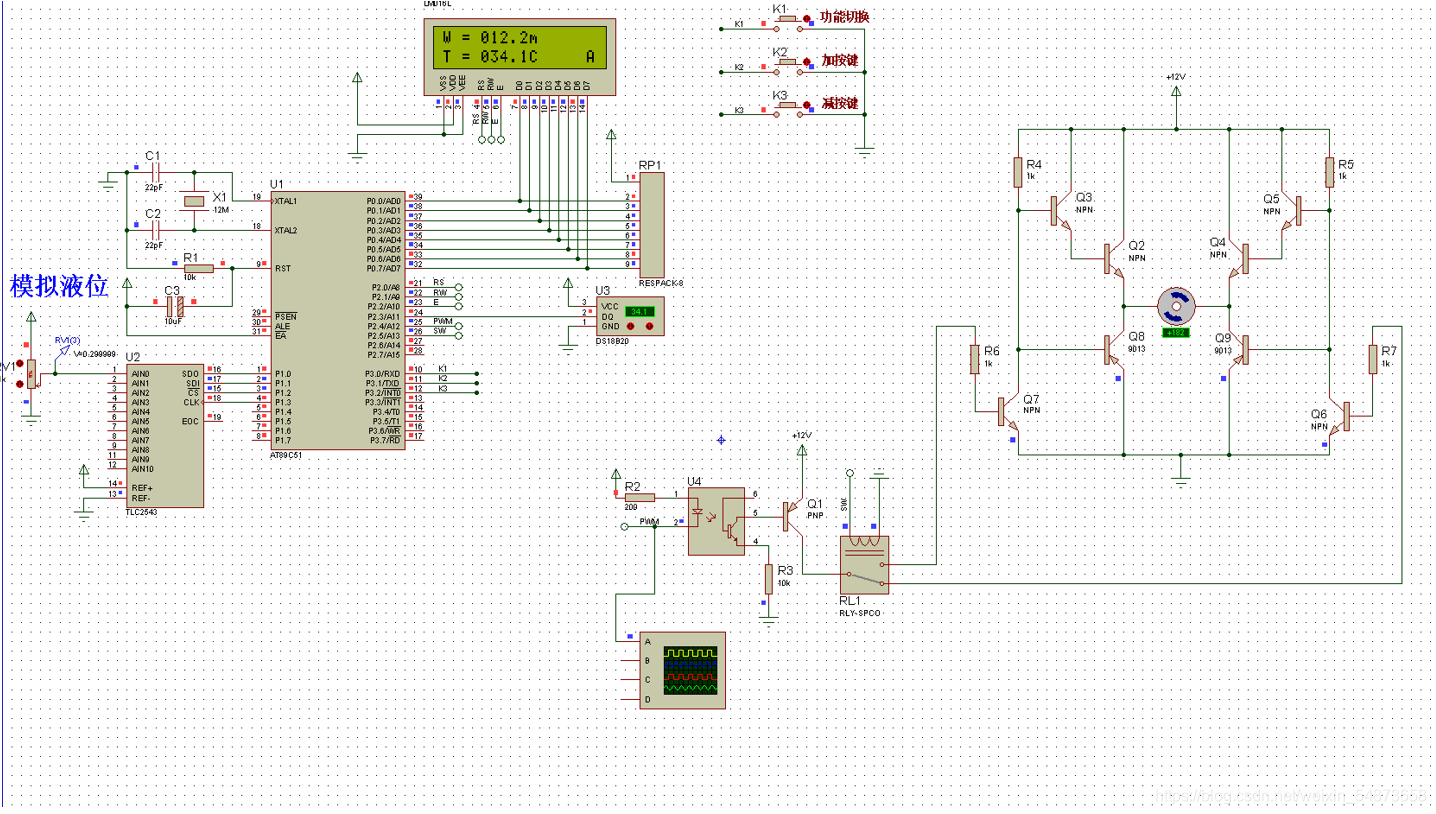Screen dimensions: 1436x814
Task: Click oscilloscope channel A pin
Action: click(630, 641)
